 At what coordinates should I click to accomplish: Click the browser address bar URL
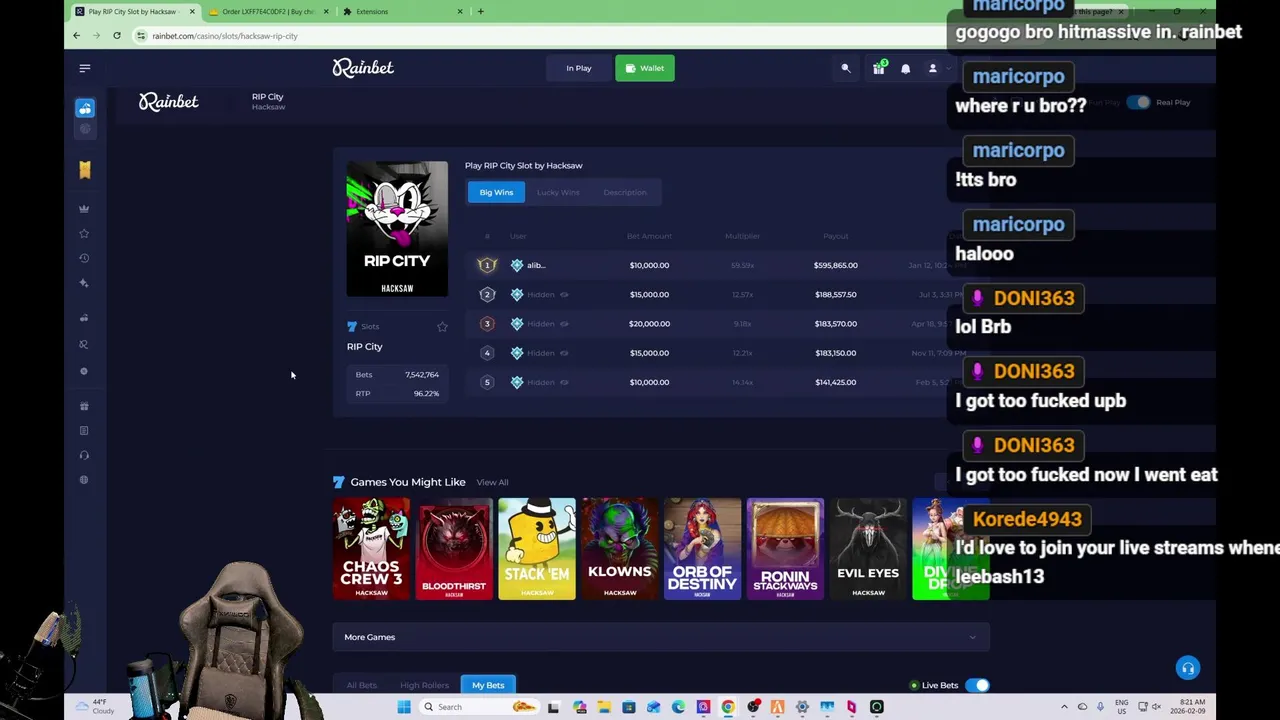click(x=225, y=36)
